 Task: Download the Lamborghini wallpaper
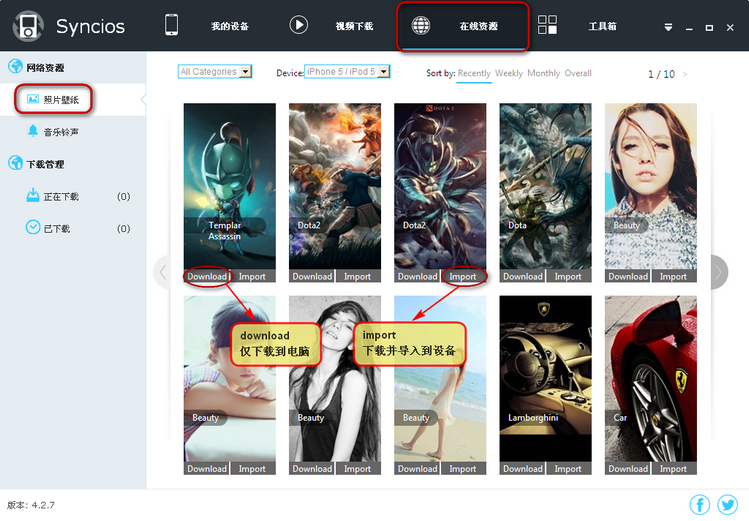pos(523,469)
